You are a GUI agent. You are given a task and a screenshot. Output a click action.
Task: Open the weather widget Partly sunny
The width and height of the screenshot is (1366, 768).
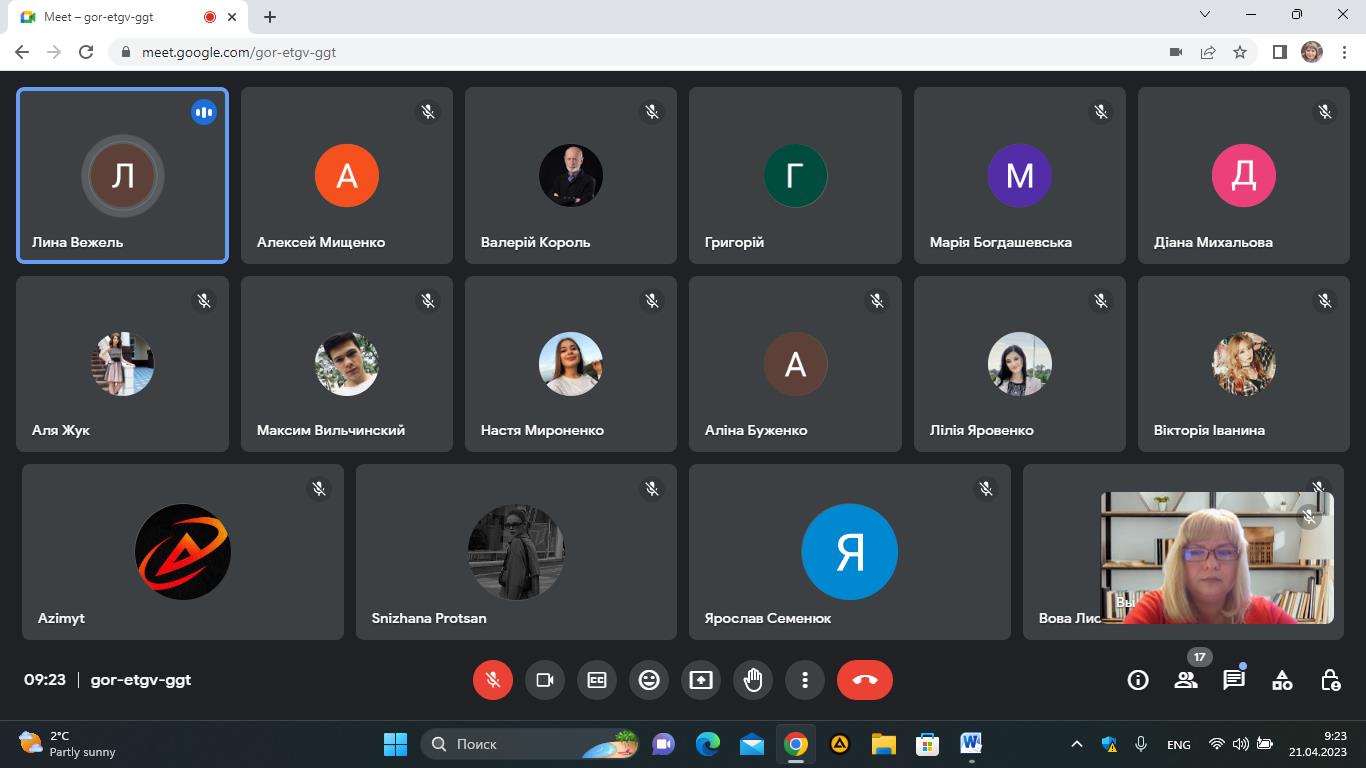68,744
